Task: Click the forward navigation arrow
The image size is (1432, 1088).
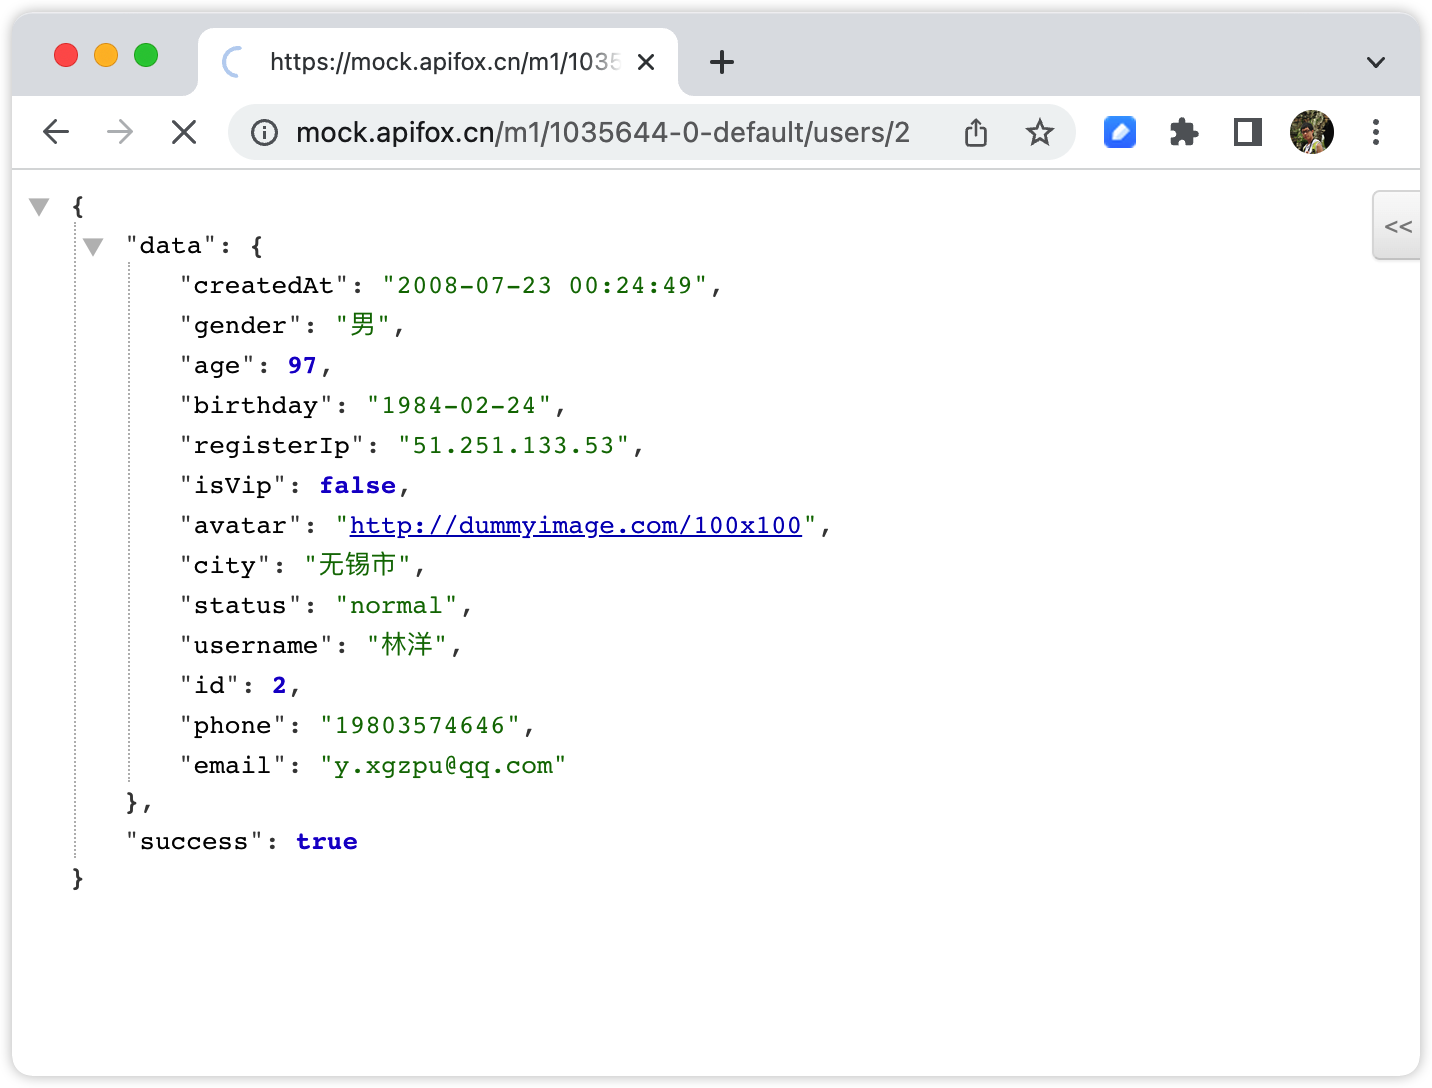Action: (x=120, y=132)
